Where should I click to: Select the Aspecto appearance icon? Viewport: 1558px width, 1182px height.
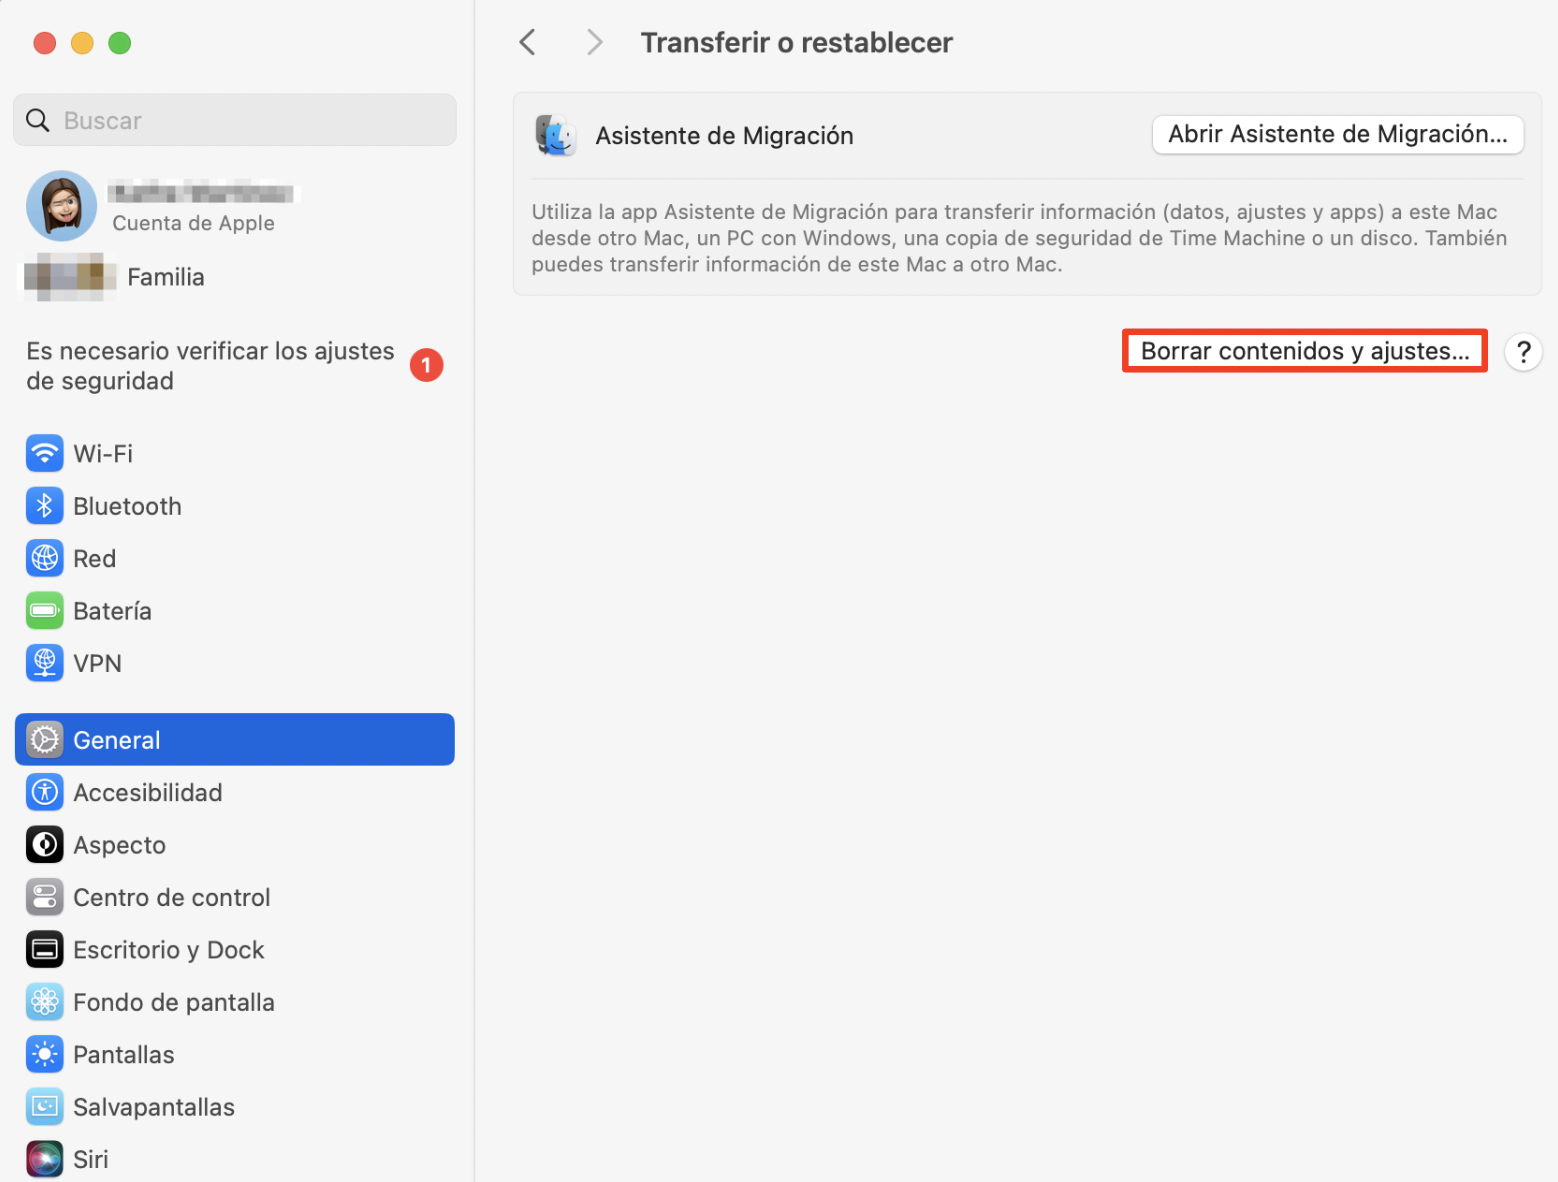pyautogui.click(x=44, y=844)
